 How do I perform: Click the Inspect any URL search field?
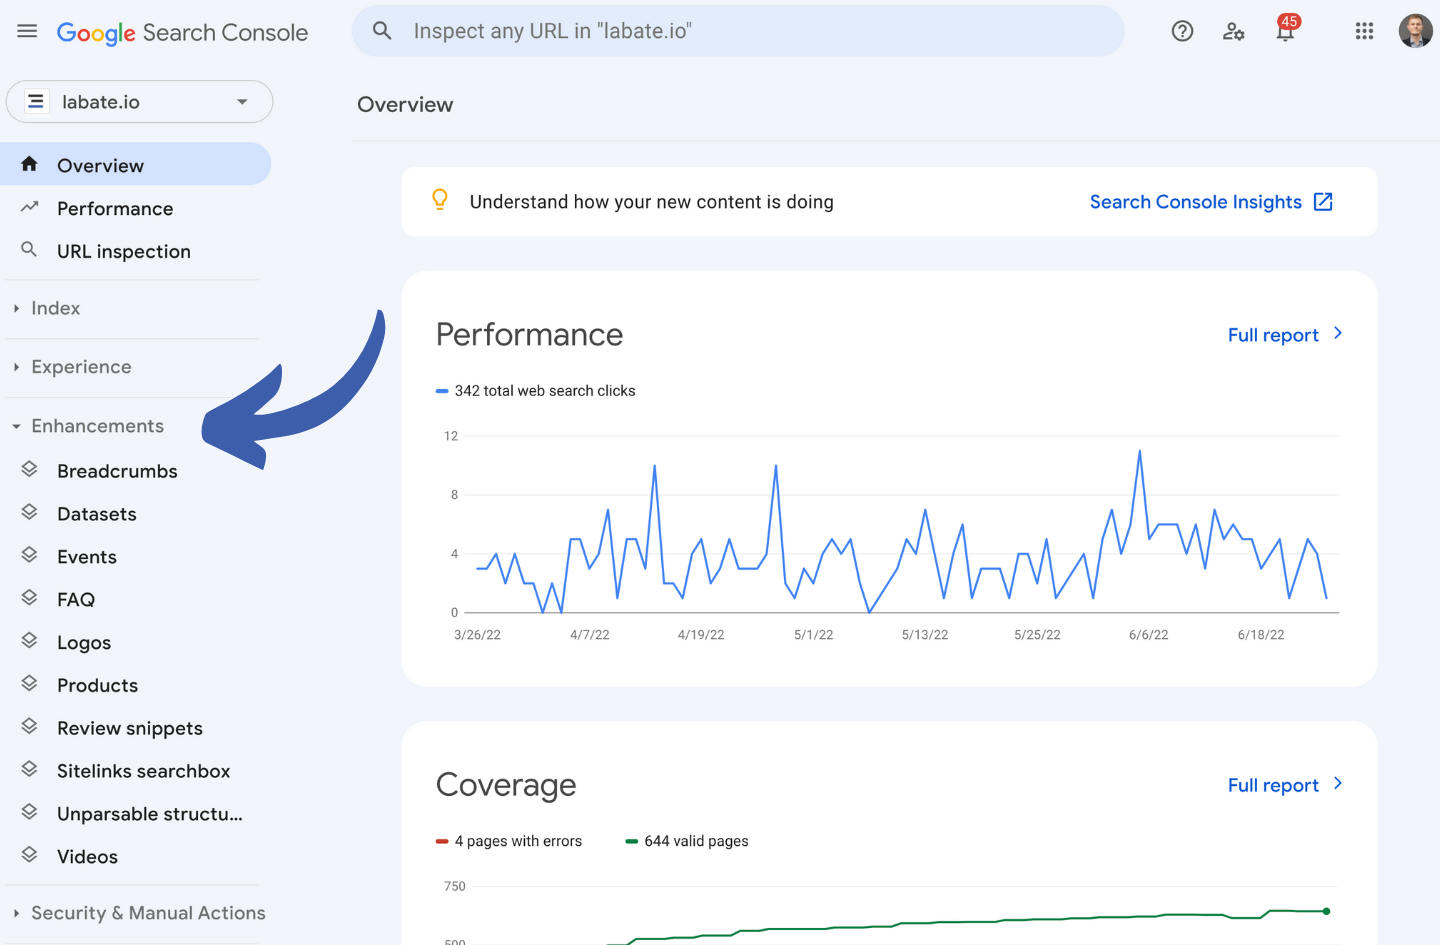click(738, 31)
